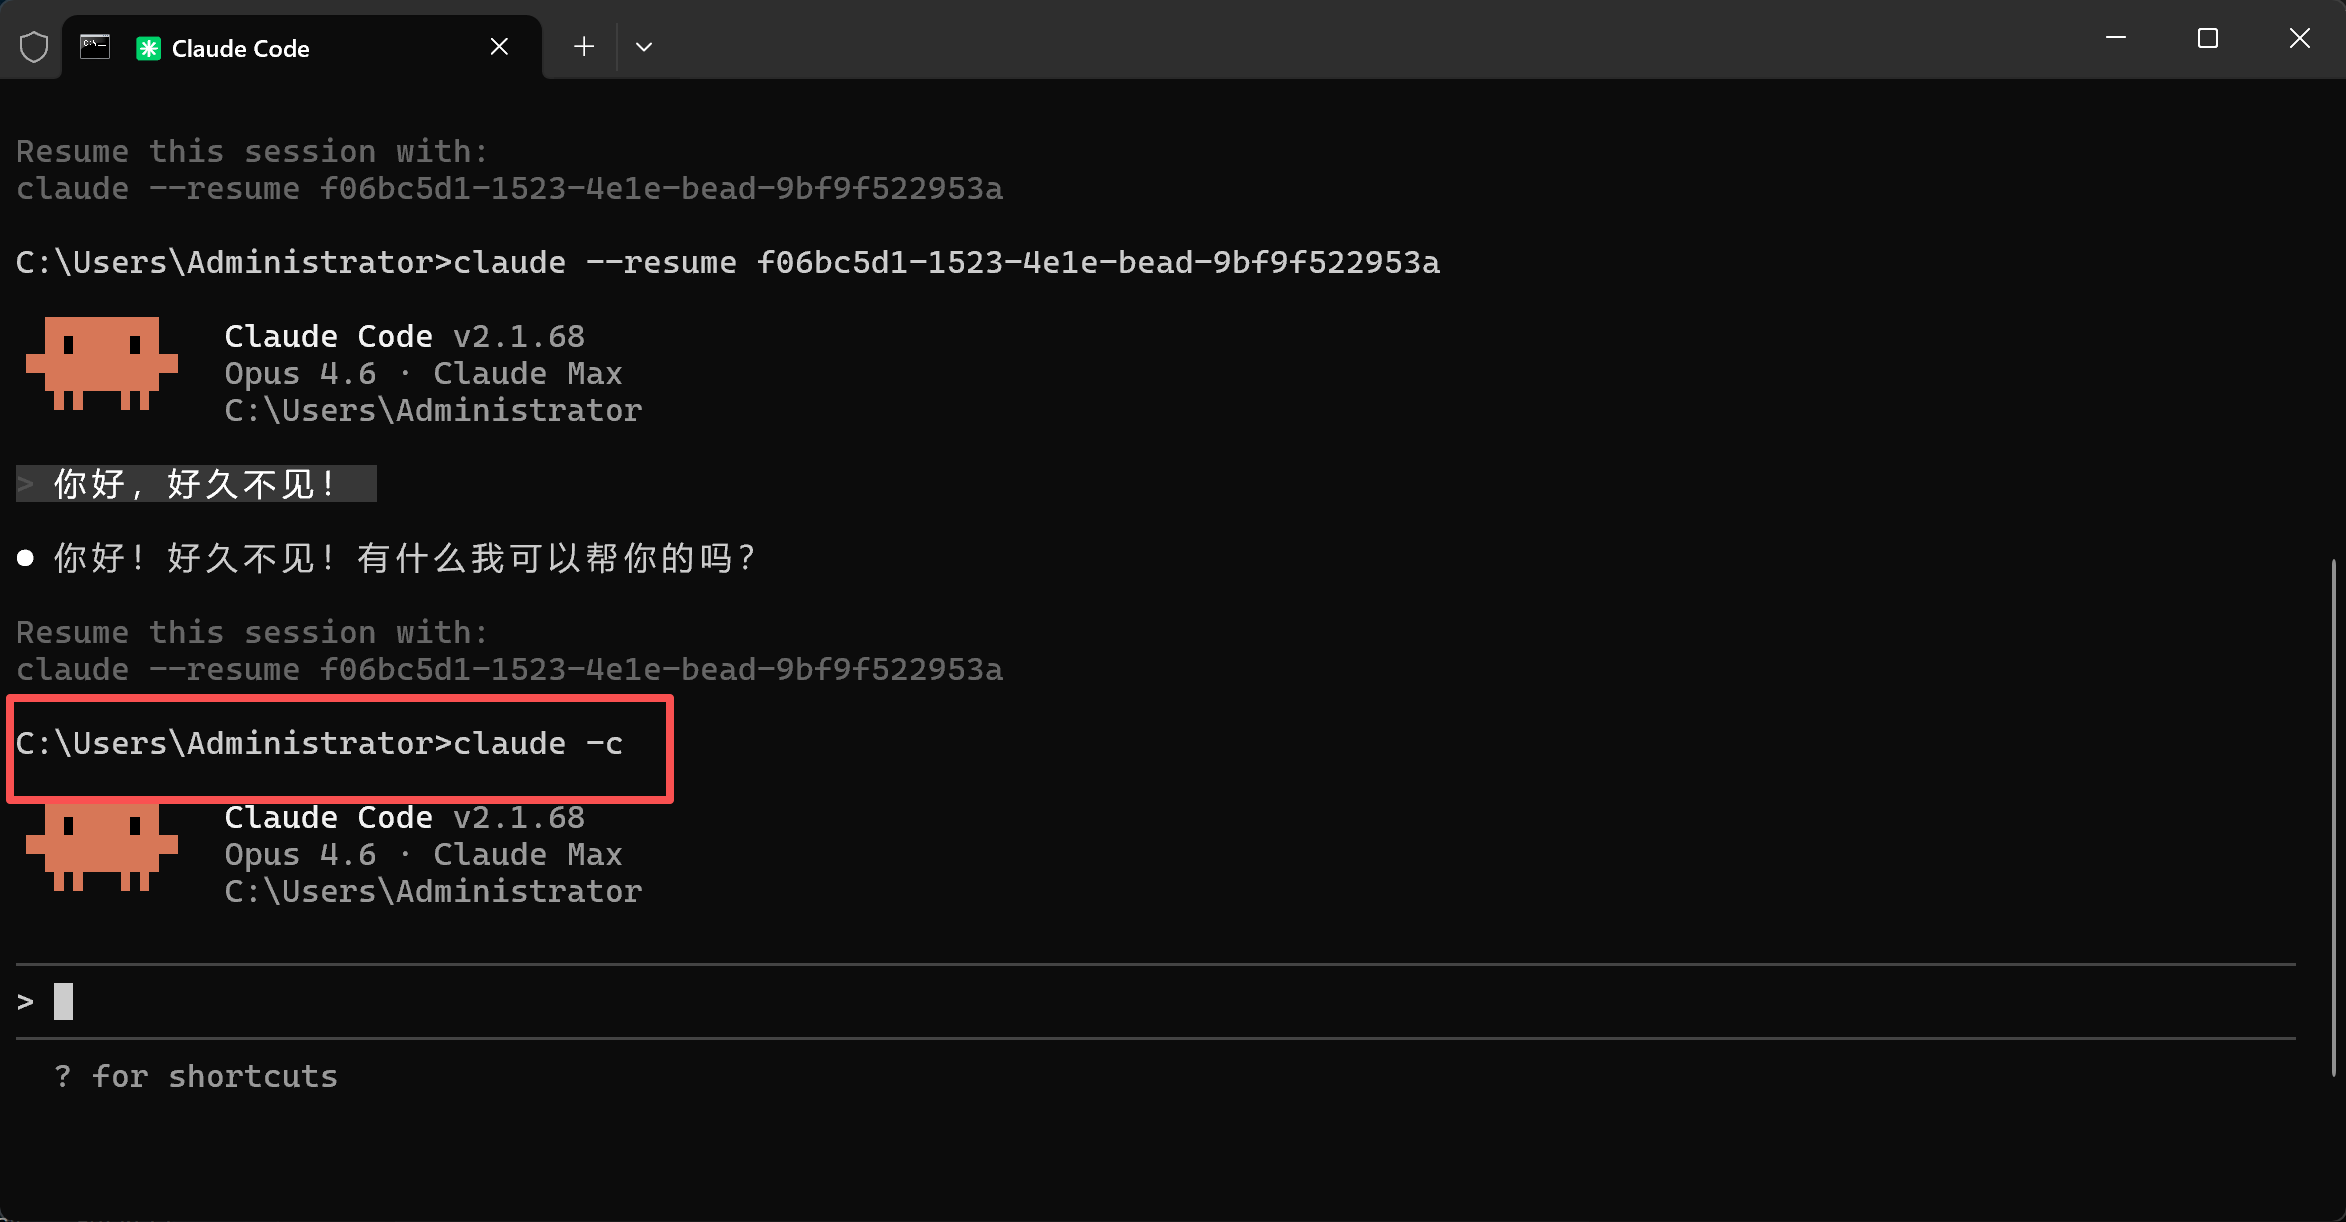2346x1222 pixels.
Task: Click the vertical scrollbar thumb on the right
Action: [2334, 817]
